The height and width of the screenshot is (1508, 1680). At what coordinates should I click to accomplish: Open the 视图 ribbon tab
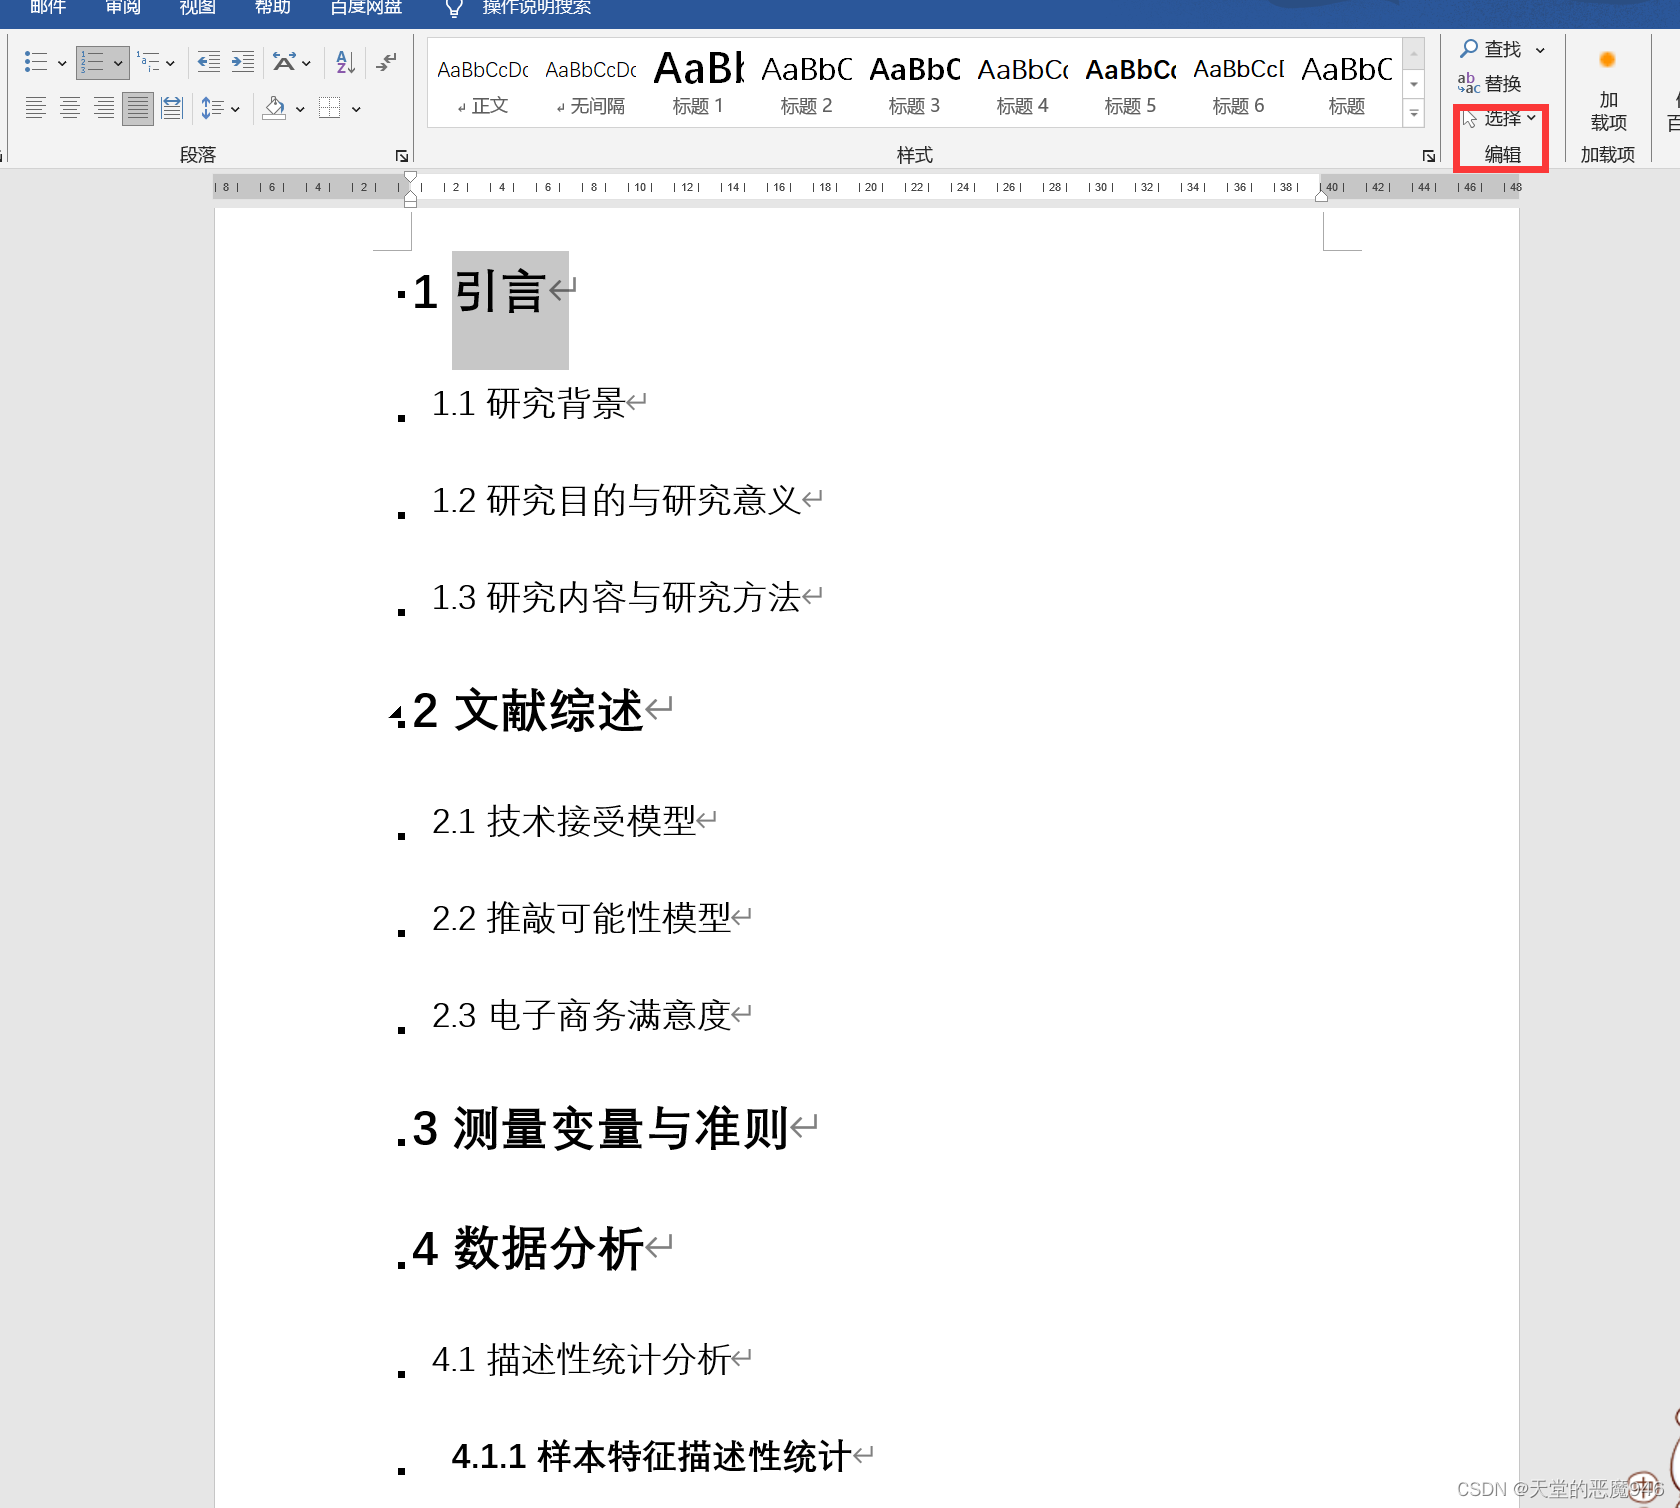197,8
